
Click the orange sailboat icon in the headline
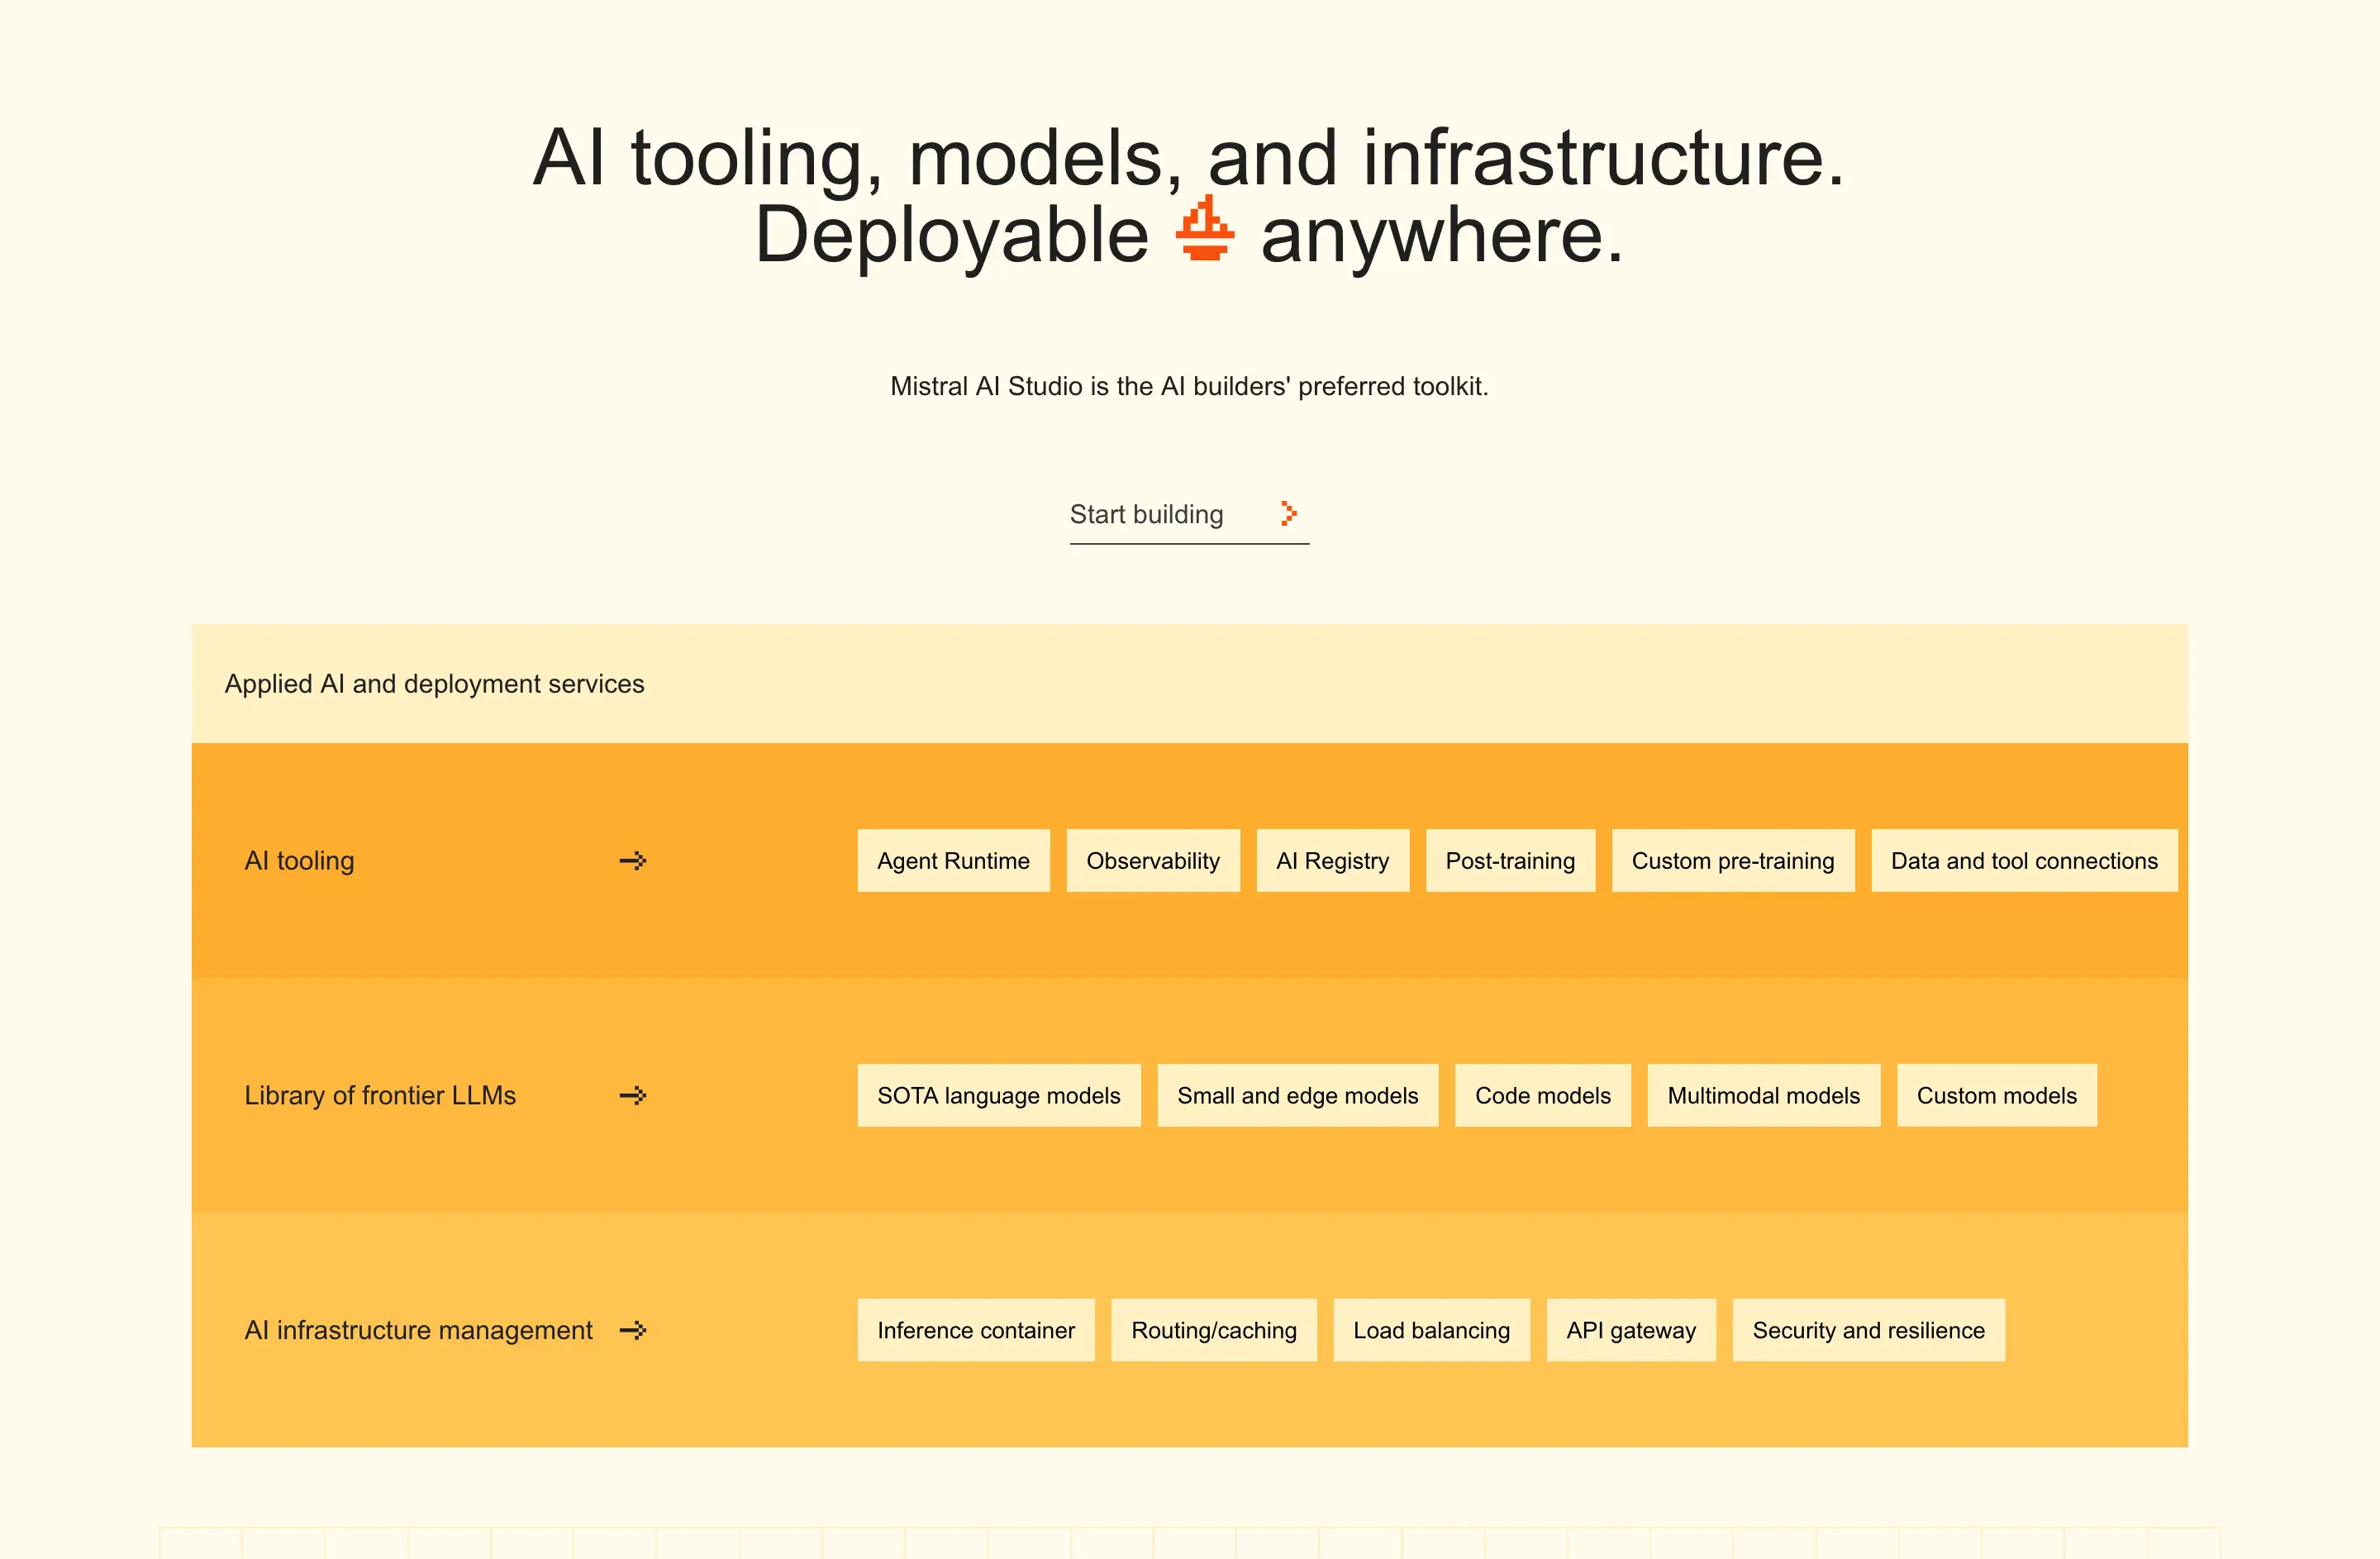[1205, 232]
